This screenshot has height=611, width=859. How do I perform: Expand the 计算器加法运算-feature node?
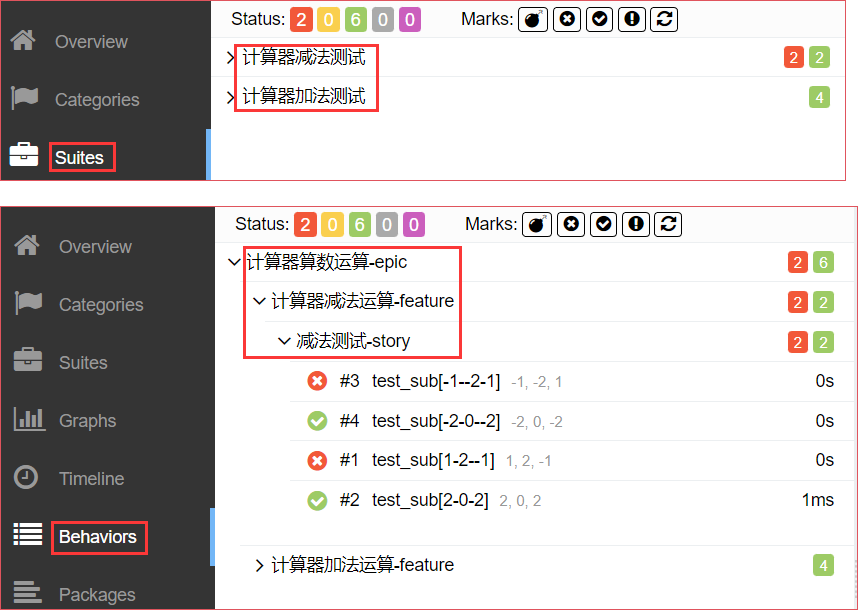(x=260, y=565)
